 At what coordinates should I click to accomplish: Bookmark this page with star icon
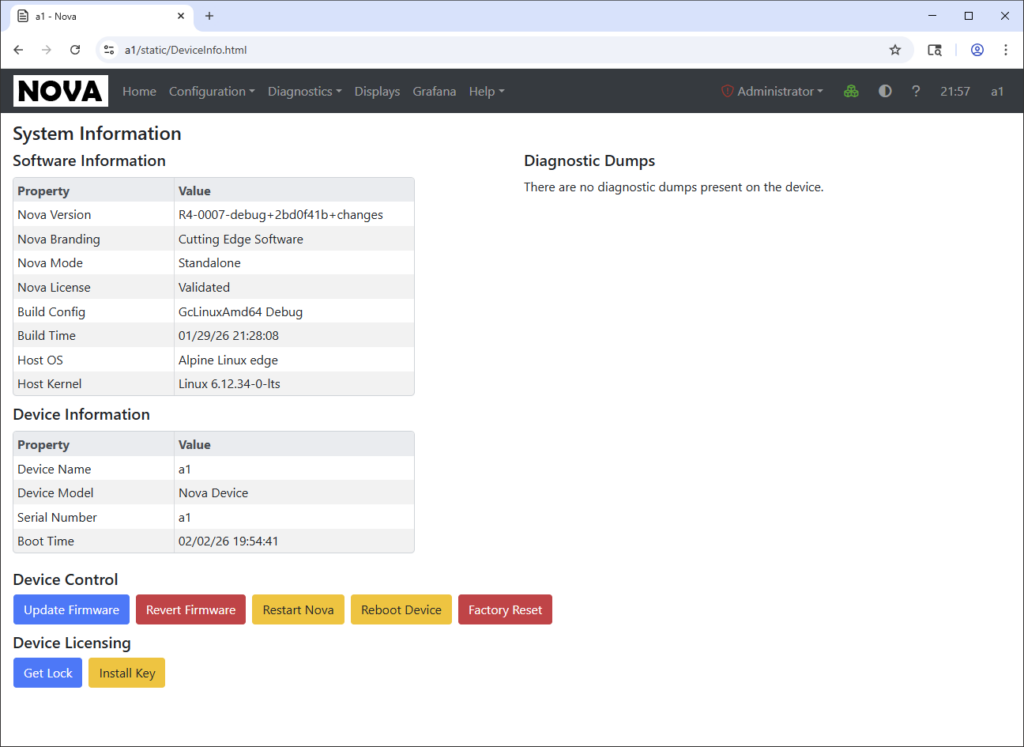point(895,49)
